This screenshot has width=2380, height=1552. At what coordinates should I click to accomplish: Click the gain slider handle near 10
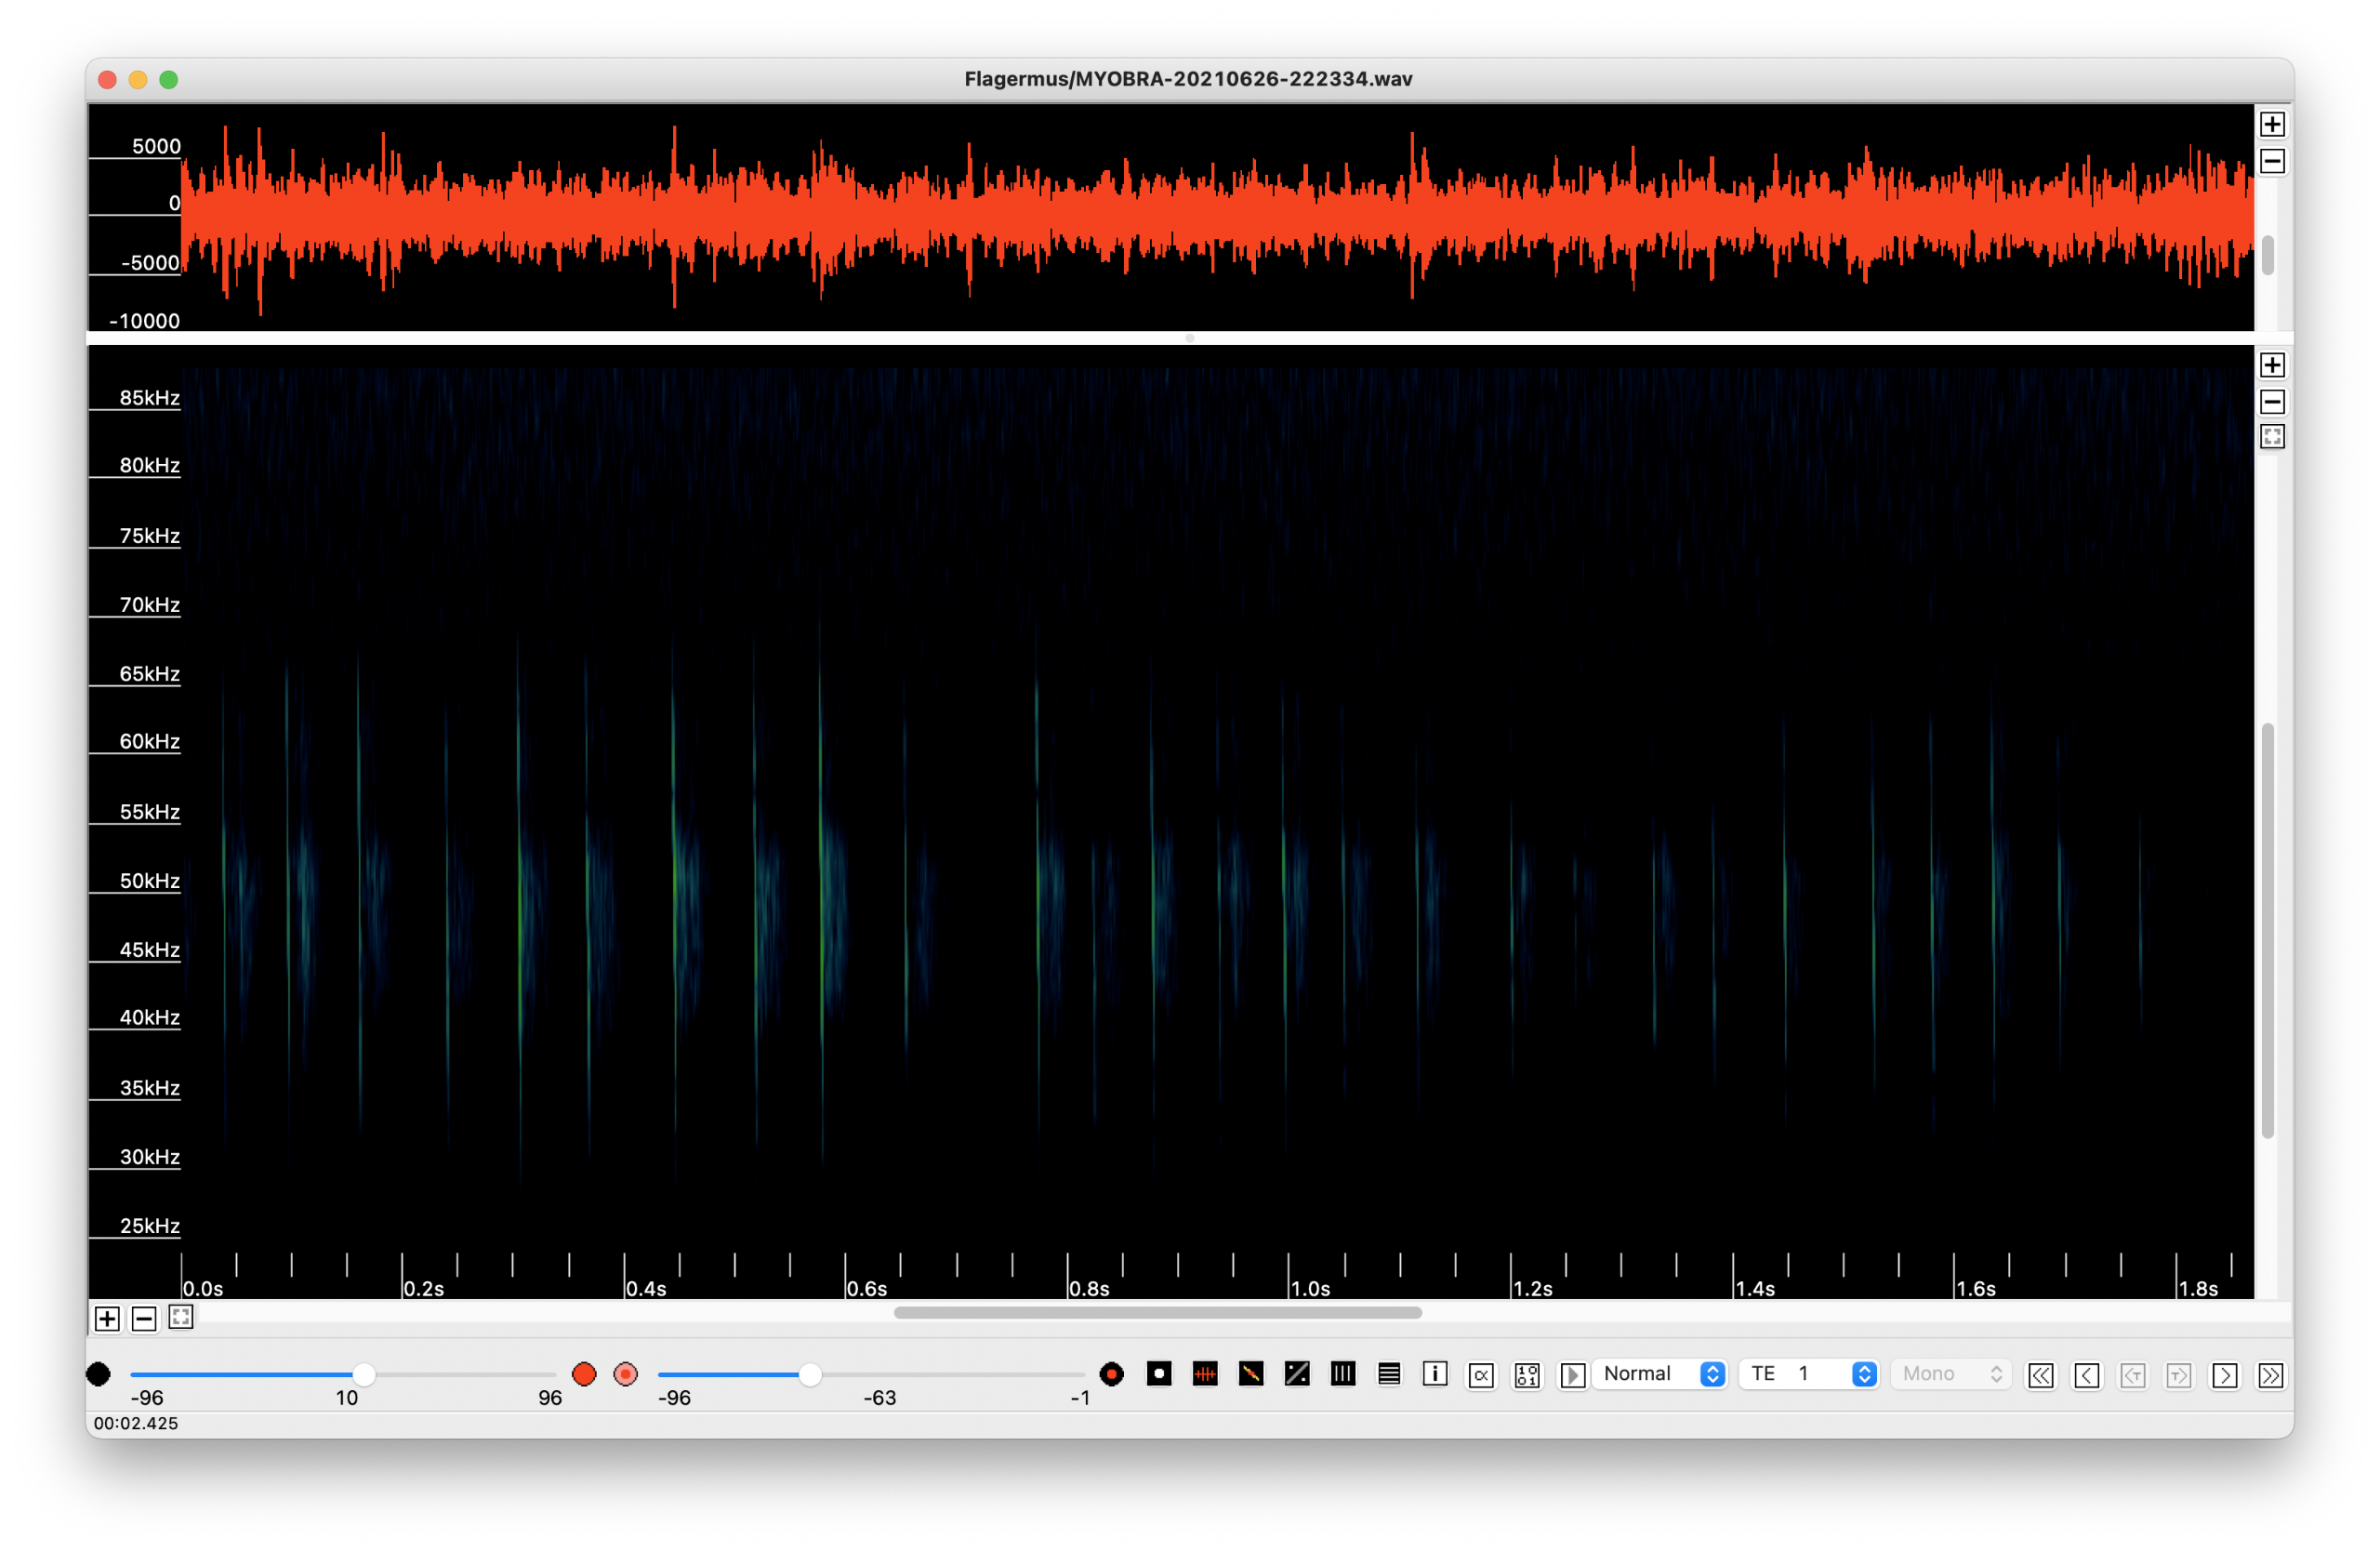(x=364, y=1375)
